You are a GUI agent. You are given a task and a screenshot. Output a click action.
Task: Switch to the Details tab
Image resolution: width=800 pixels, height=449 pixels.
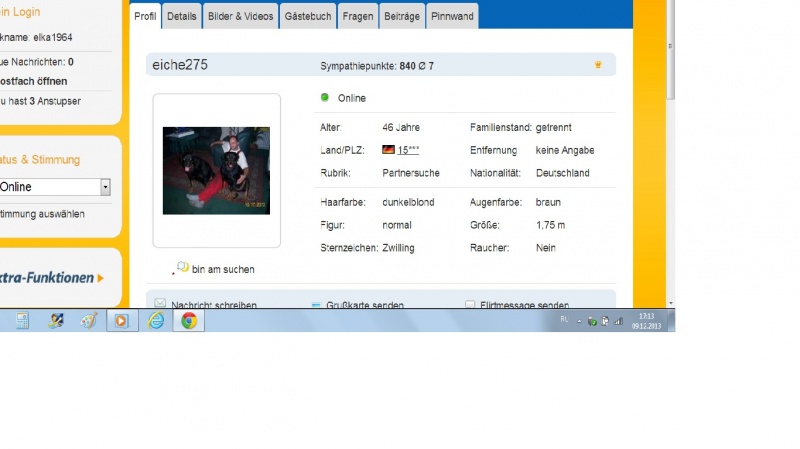182,17
